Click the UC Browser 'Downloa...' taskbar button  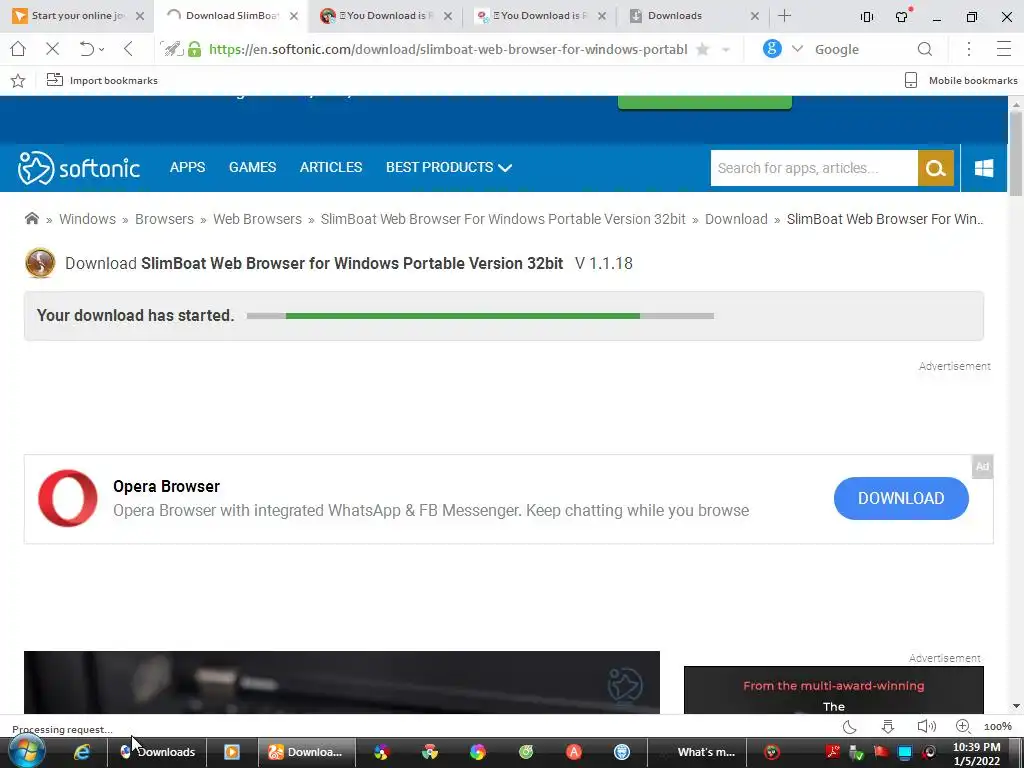(x=306, y=752)
